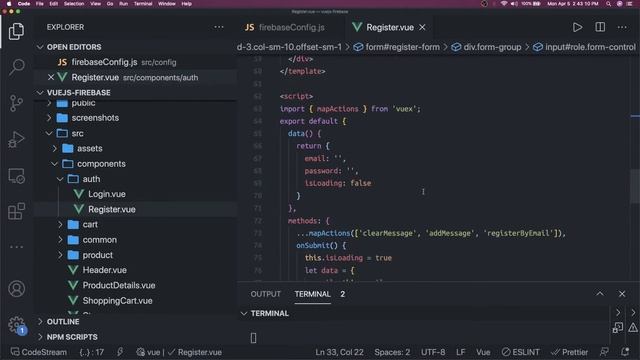Maximize the terminal panel size
Screen dimensions: 640x360
[600, 294]
